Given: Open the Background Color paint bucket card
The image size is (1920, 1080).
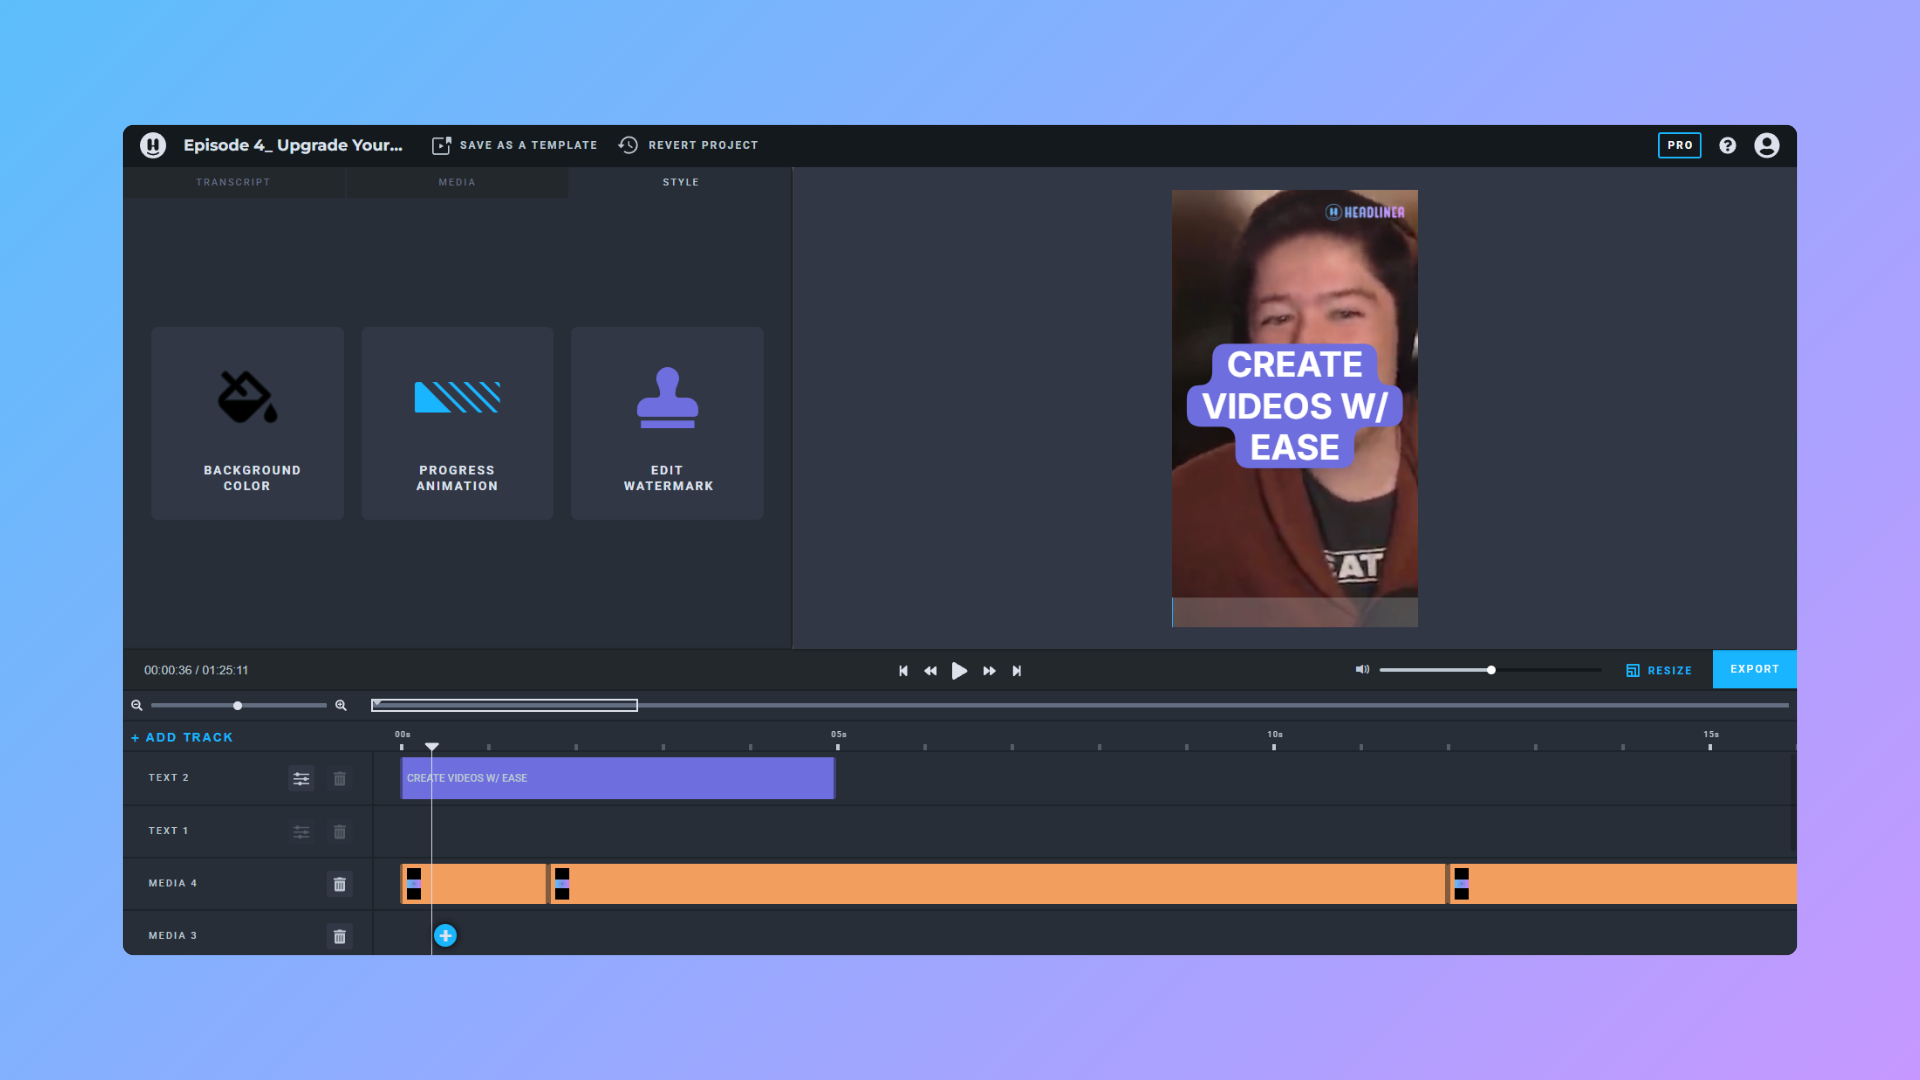Looking at the screenshot, I should click(247, 423).
